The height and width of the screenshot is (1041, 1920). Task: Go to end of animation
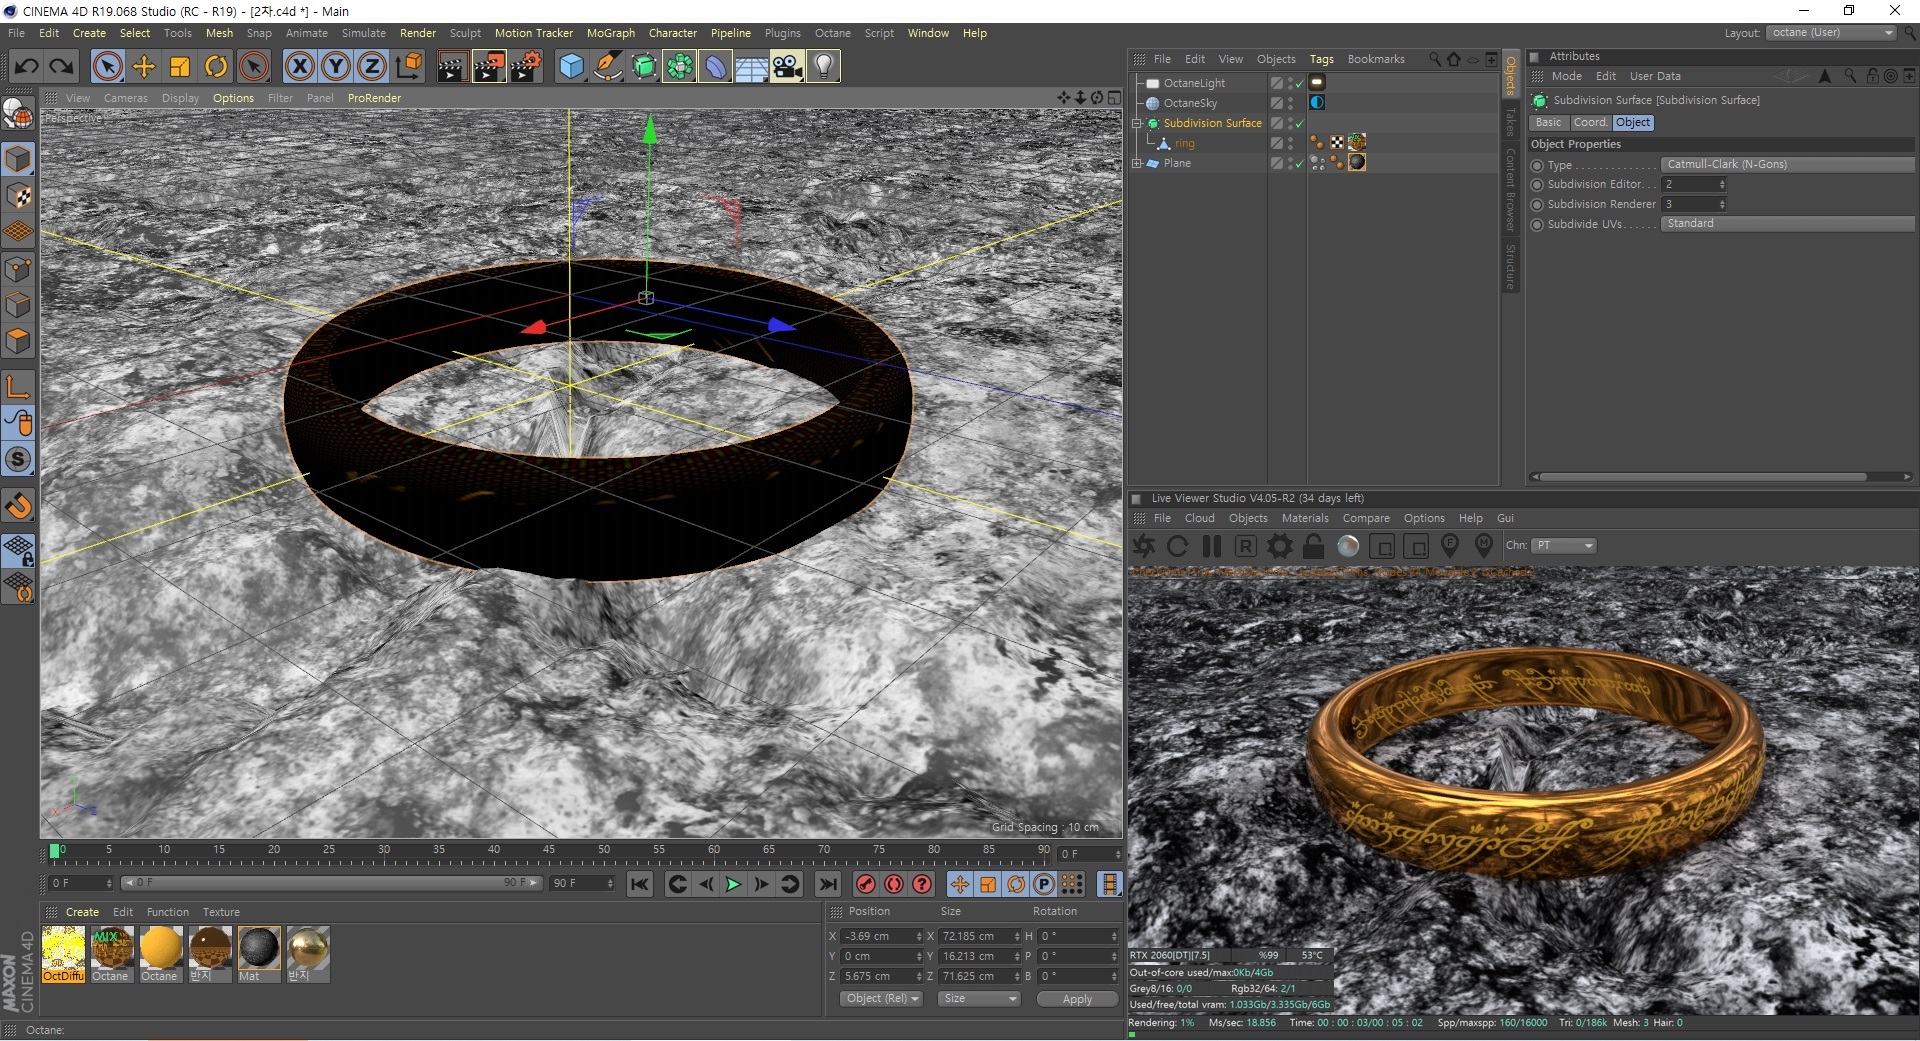(x=828, y=884)
